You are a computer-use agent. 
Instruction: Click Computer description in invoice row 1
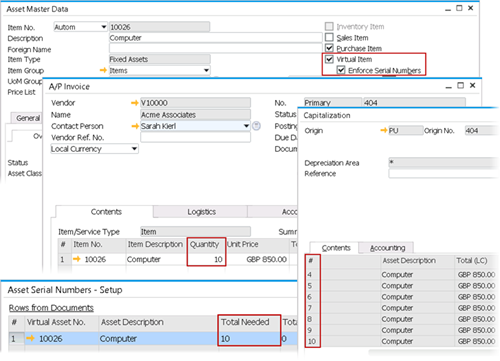coord(156,259)
